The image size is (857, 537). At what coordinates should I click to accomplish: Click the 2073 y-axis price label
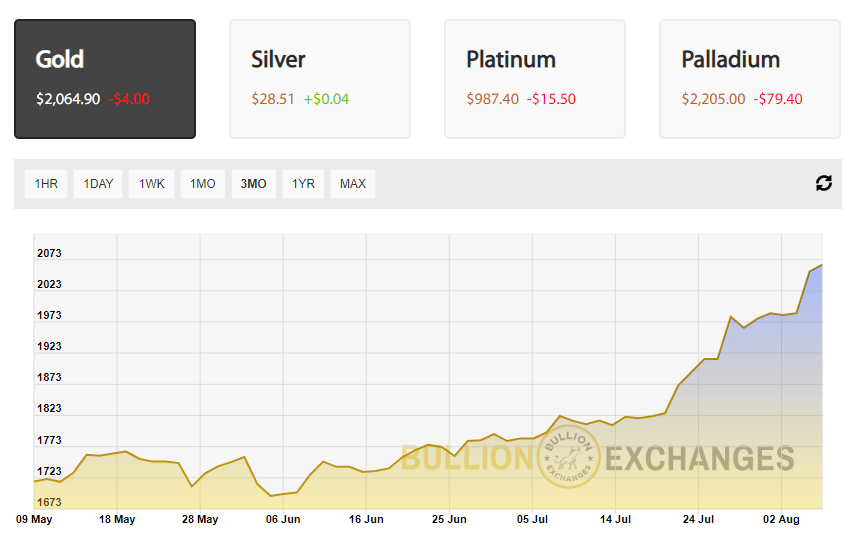(x=49, y=253)
